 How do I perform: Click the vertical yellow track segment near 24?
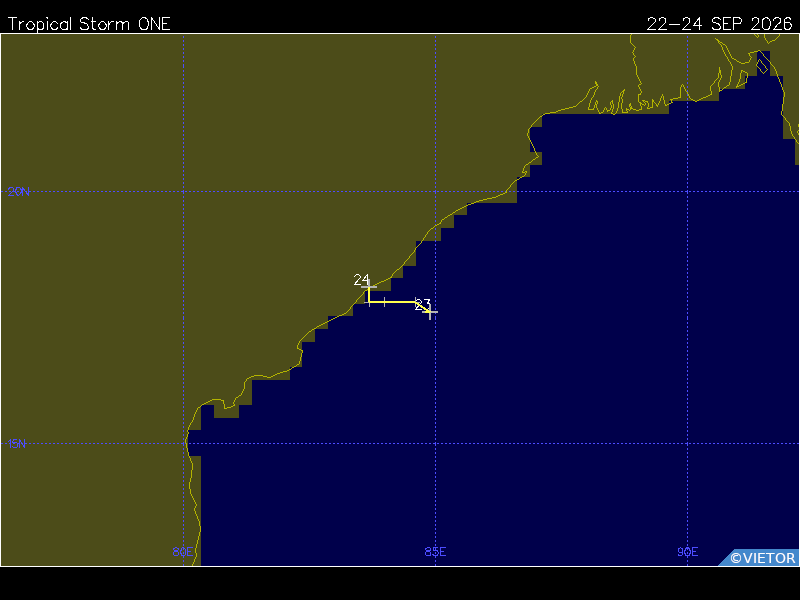tap(369, 295)
